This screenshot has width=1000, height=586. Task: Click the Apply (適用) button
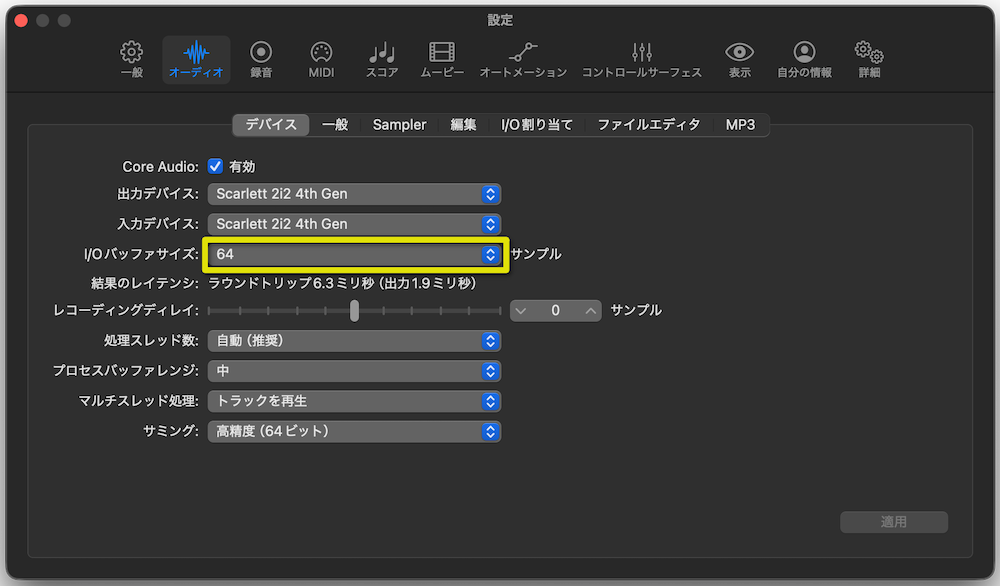(893, 521)
